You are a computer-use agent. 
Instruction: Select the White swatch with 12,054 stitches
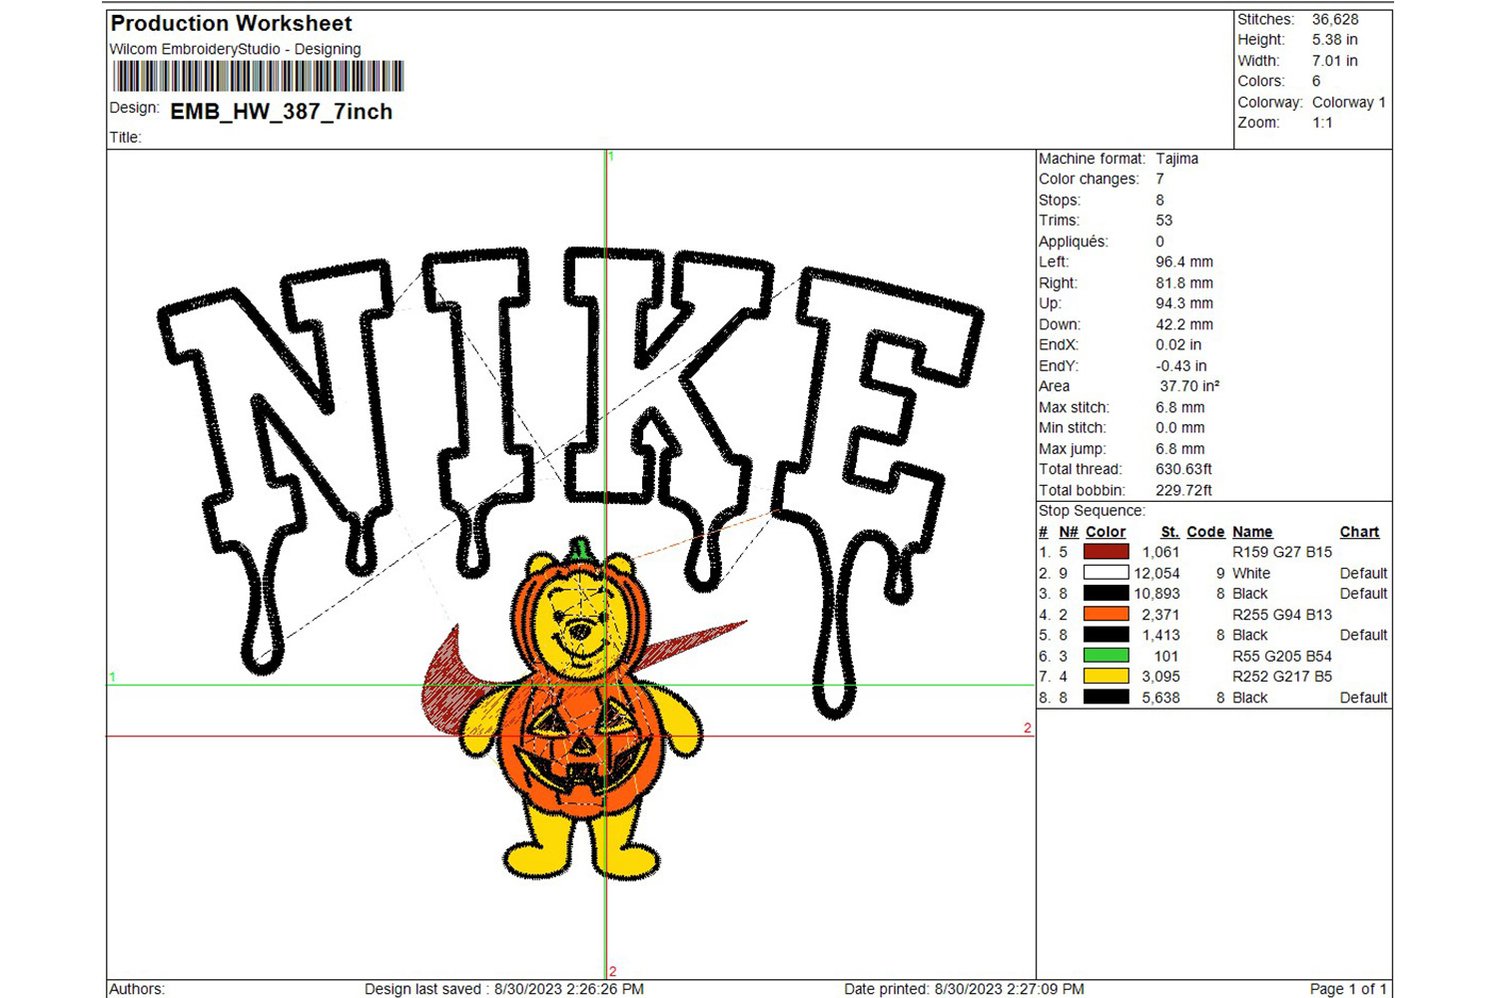[x=1106, y=573]
